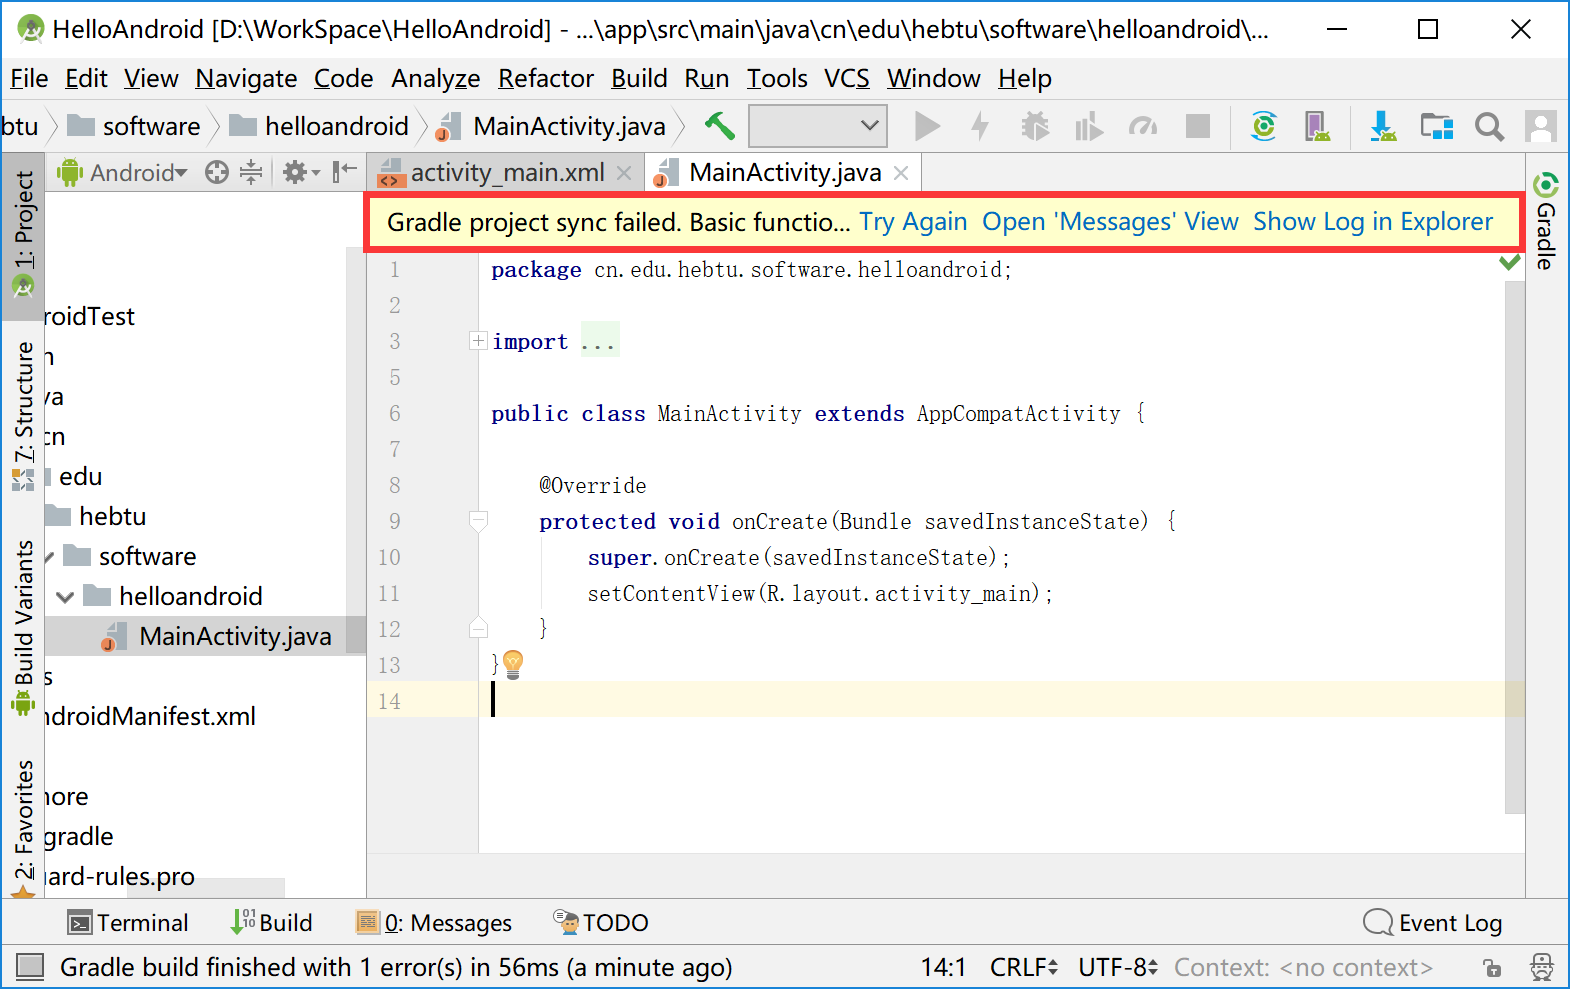This screenshot has width=1570, height=989.
Task: Toggle the Build tool window
Action: pyautogui.click(x=272, y=922)
